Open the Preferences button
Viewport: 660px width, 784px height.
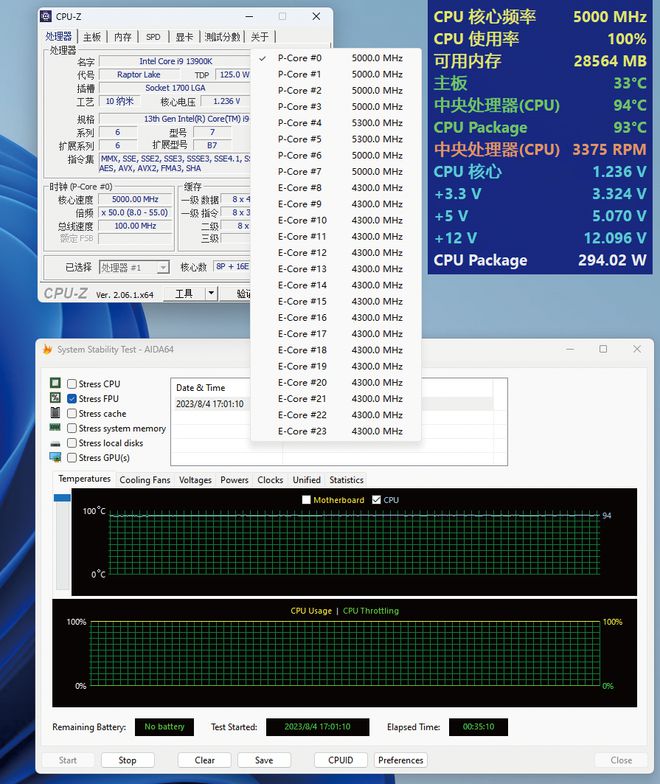400,760
